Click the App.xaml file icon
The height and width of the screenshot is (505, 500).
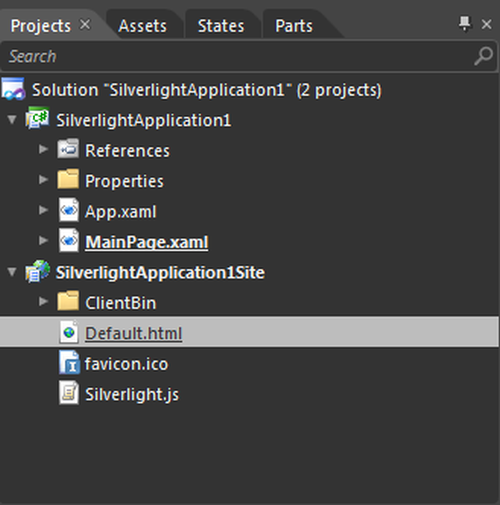pos(69,210)
